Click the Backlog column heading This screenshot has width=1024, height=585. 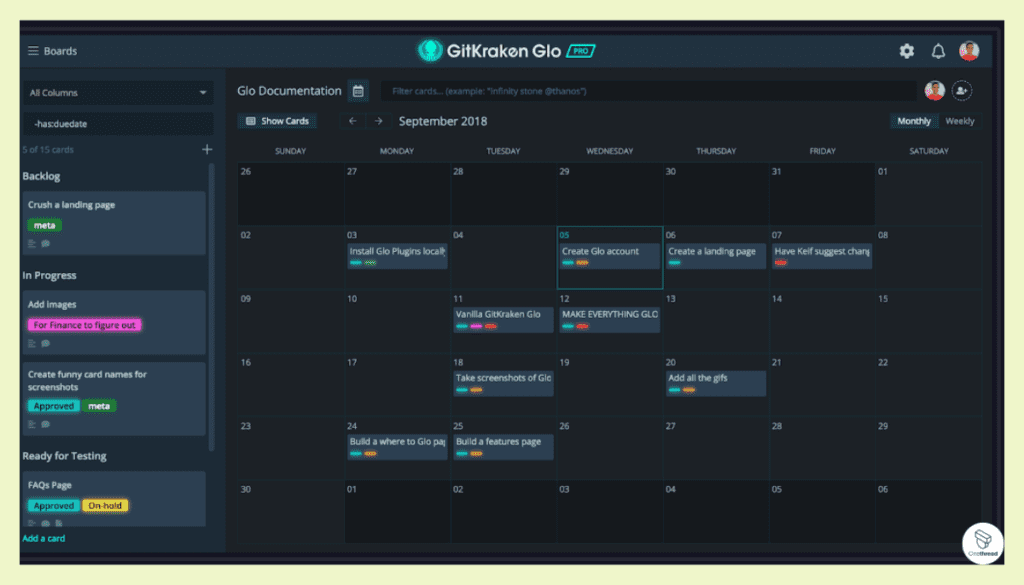41,176
